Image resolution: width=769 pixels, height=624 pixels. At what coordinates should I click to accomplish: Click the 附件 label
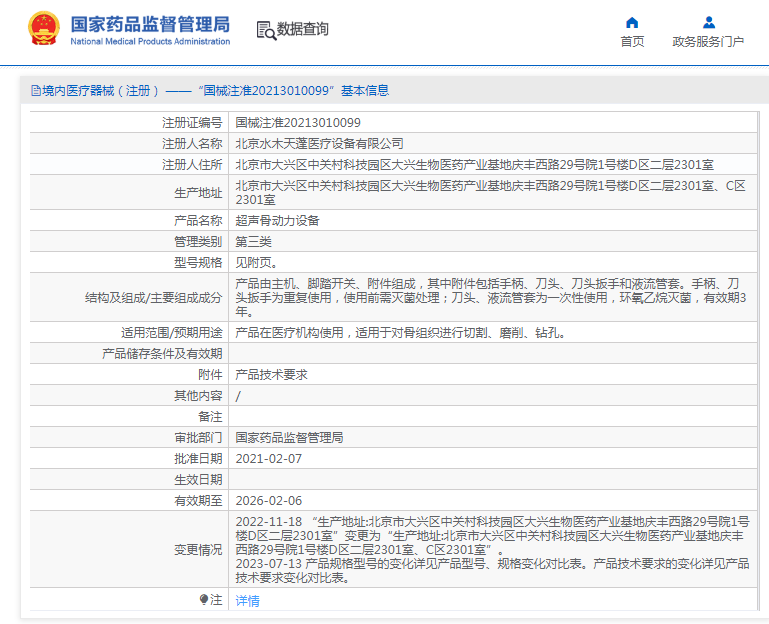pyautogui.click(x=210, y=375)
